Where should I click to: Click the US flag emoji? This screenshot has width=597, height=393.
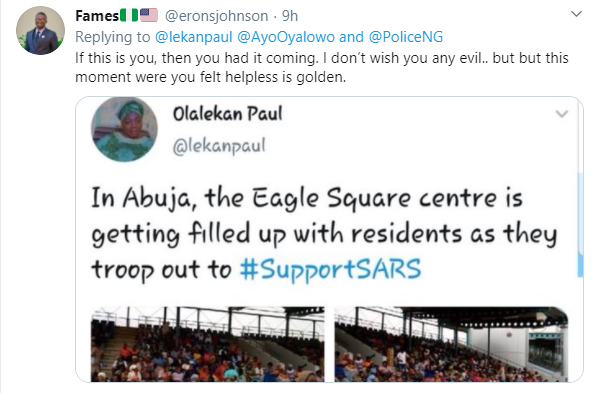148,16
